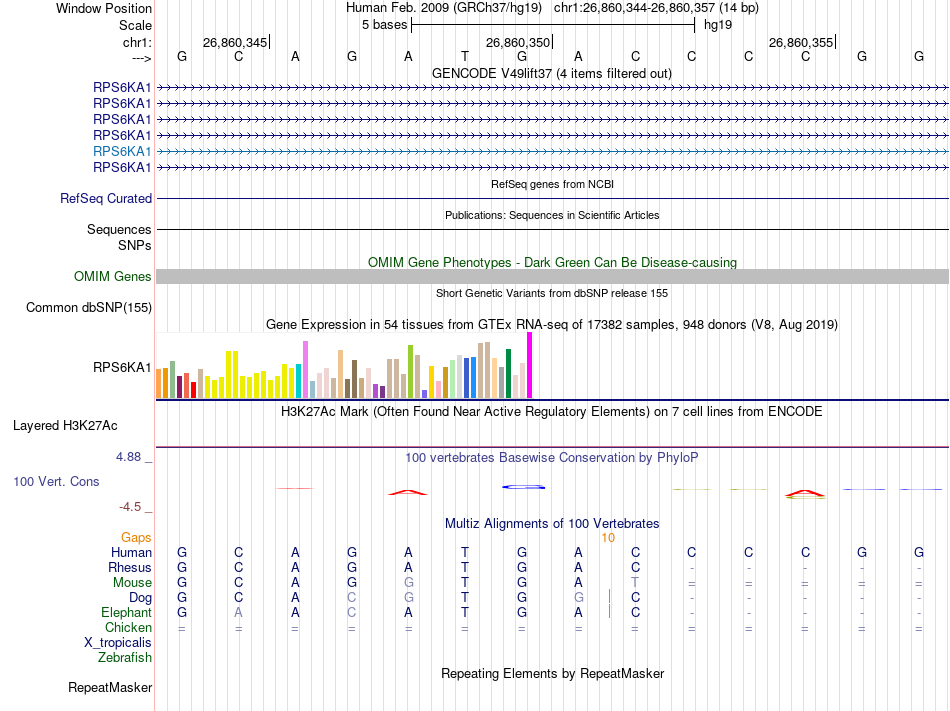
Task: Click the orange Gaps label
Action: 136,538
